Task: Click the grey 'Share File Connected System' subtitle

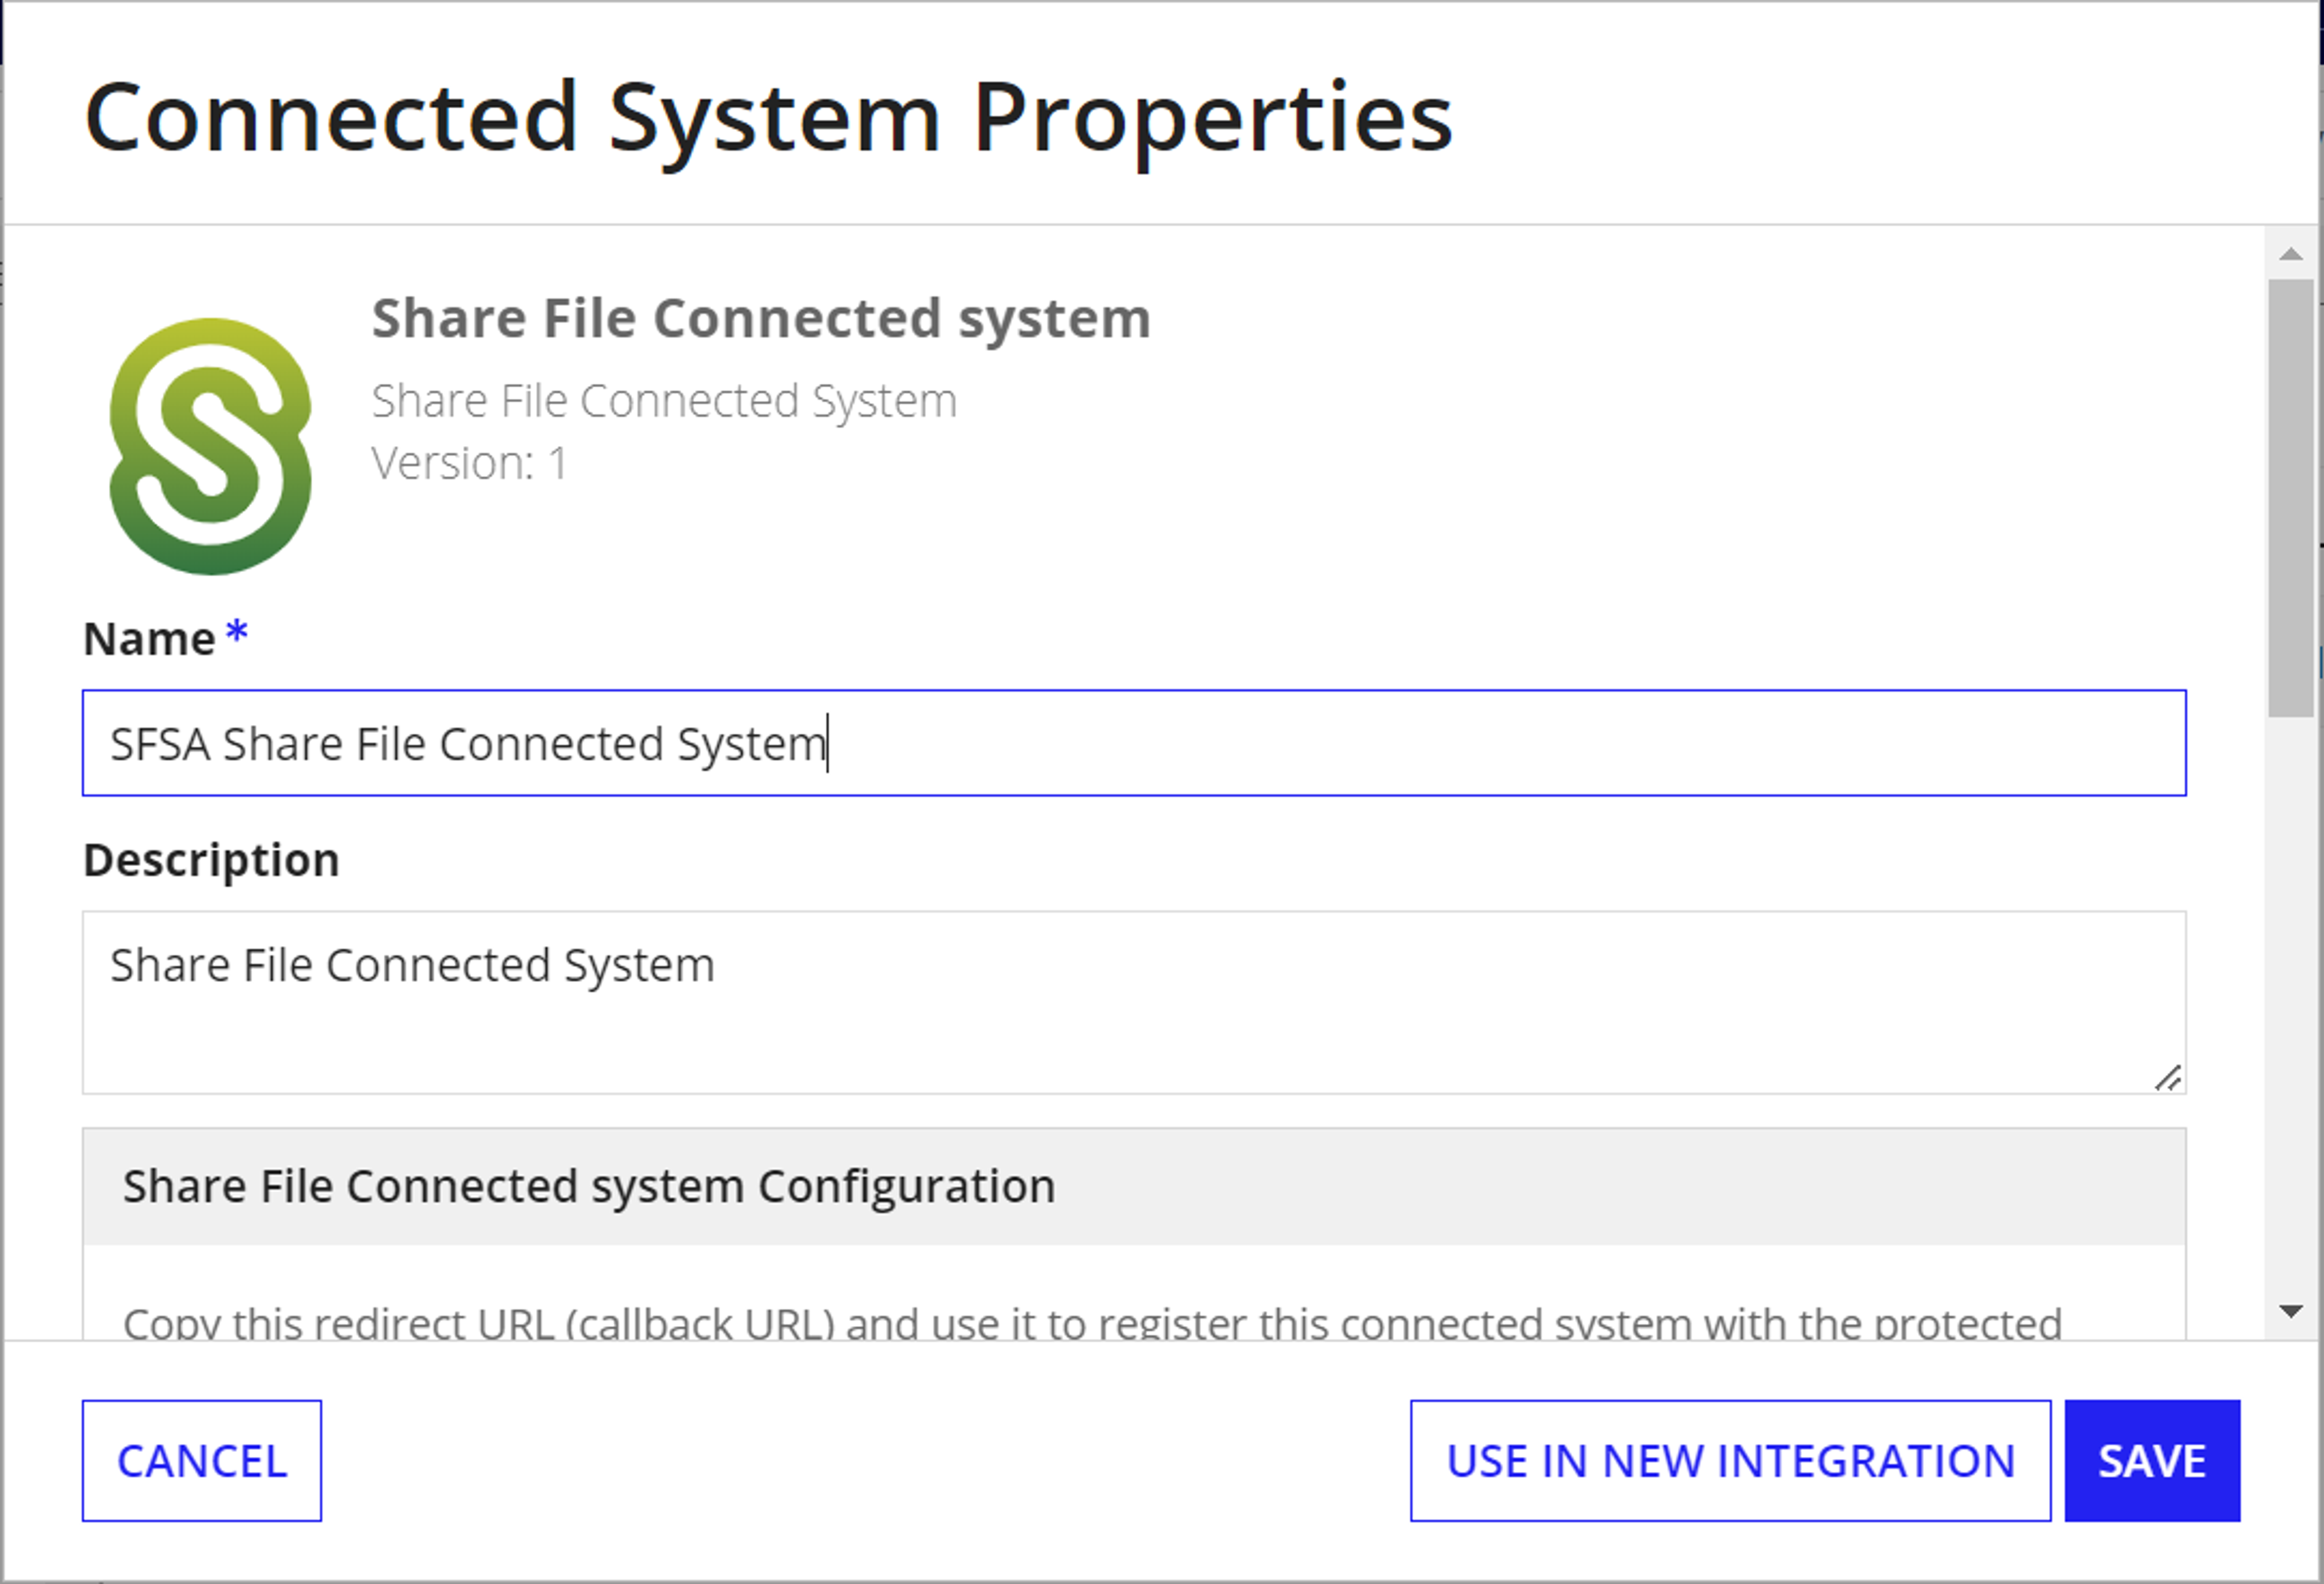Action: [664, 401]
